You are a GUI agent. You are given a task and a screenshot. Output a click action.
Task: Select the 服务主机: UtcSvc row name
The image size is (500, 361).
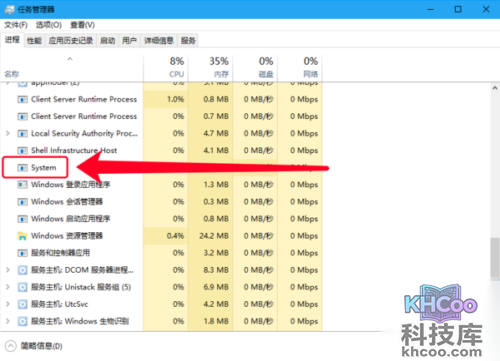(x=60, y=304)
